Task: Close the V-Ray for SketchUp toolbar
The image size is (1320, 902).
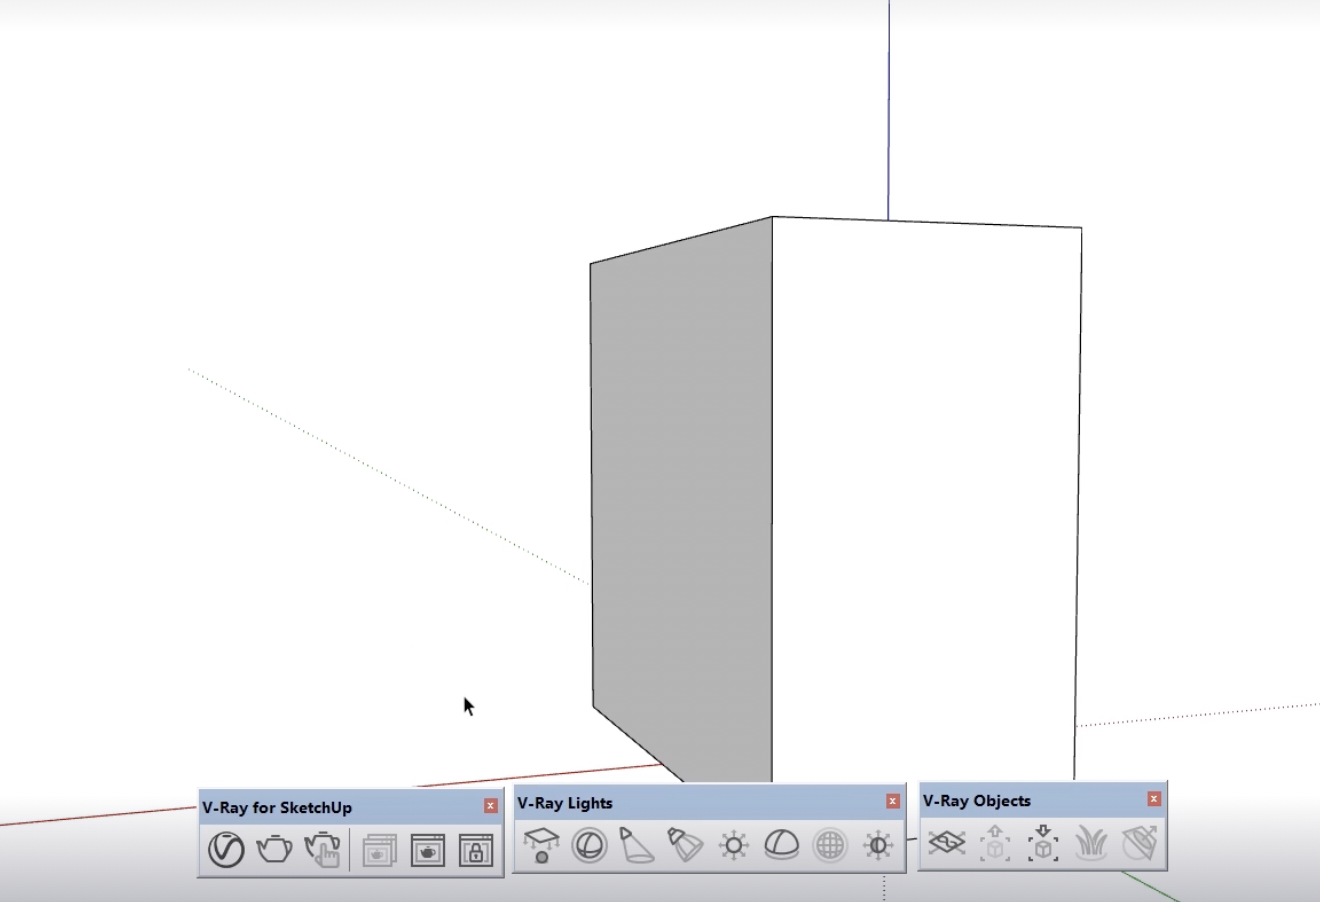Action: [x=491, y=806]
